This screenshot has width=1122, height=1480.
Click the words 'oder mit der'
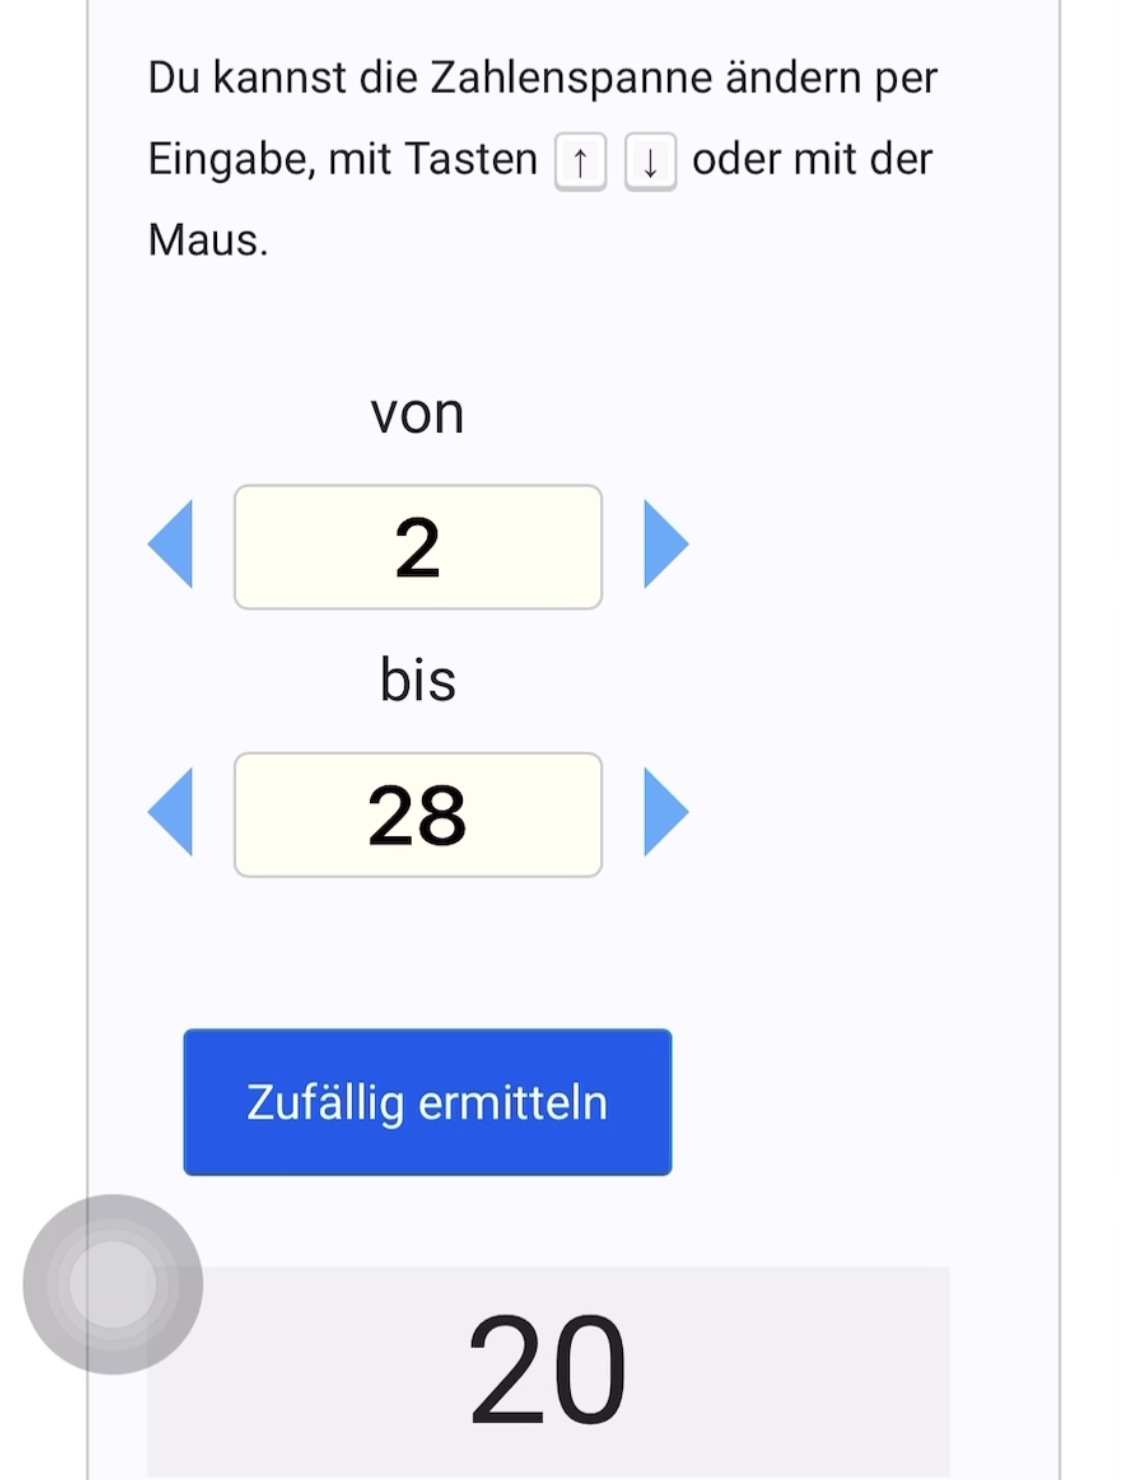[x=812, y=159]
